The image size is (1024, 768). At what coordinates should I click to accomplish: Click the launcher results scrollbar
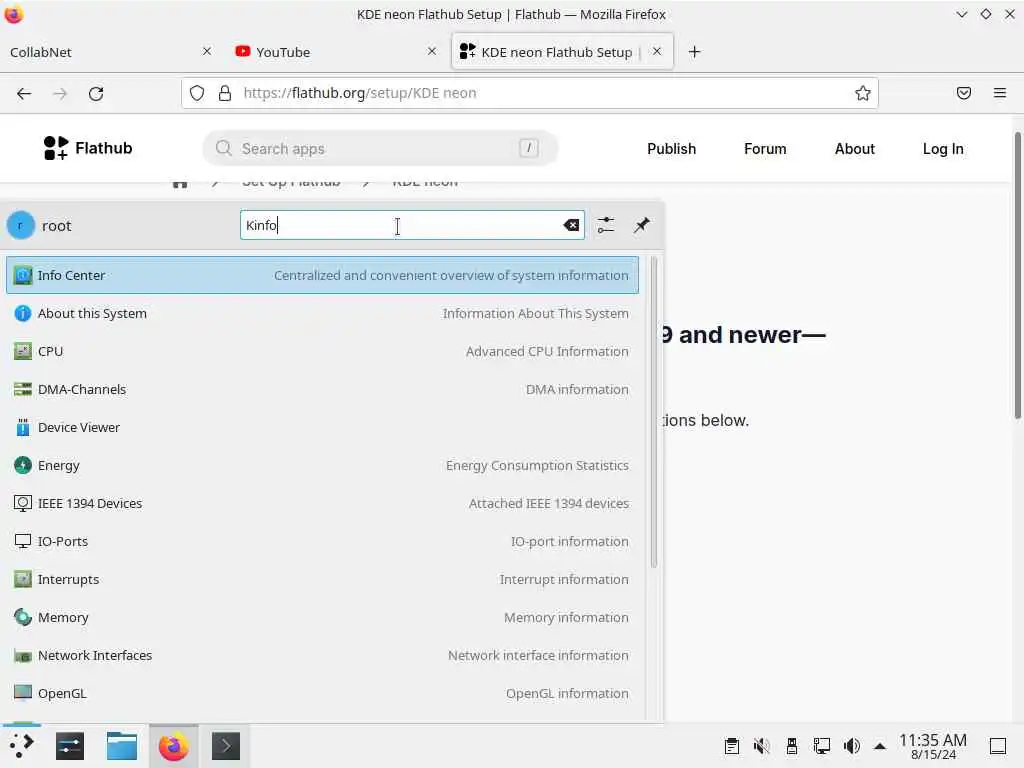pos(654,413)
